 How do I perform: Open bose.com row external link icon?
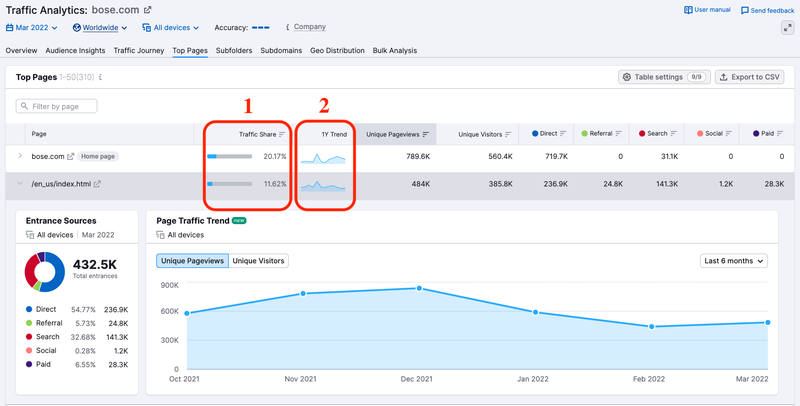[71, 157]
